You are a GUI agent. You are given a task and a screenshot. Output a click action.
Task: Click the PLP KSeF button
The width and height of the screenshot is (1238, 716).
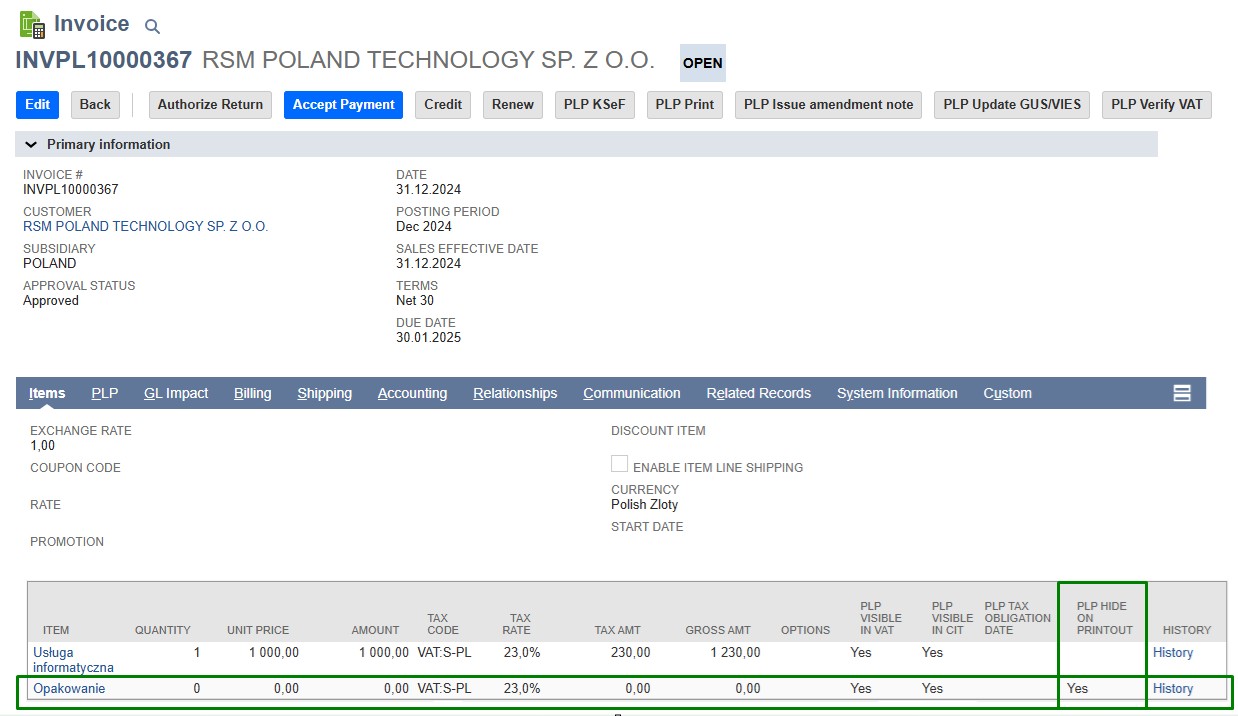pyautogui.click(x=594, y=105)
